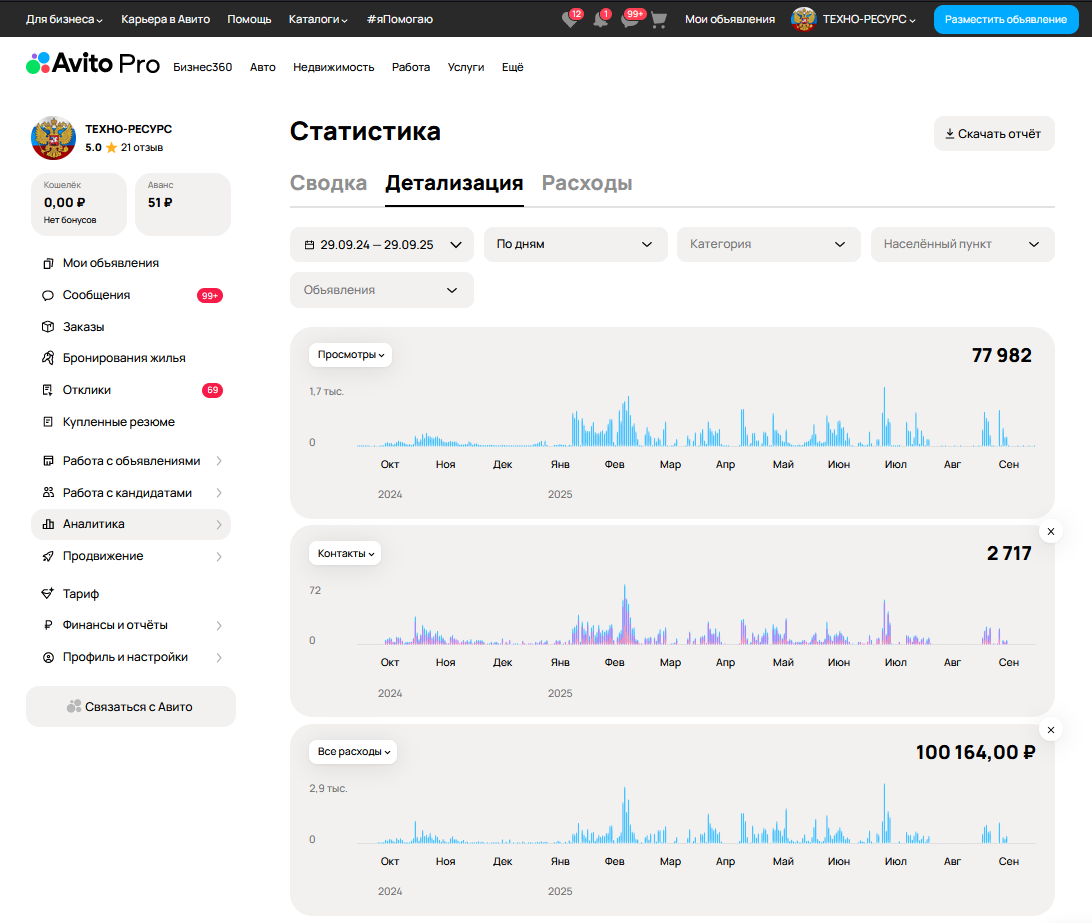Open the Все расходы metric selector
This screenshot has height=923, width=1092.
click(353, 752)
